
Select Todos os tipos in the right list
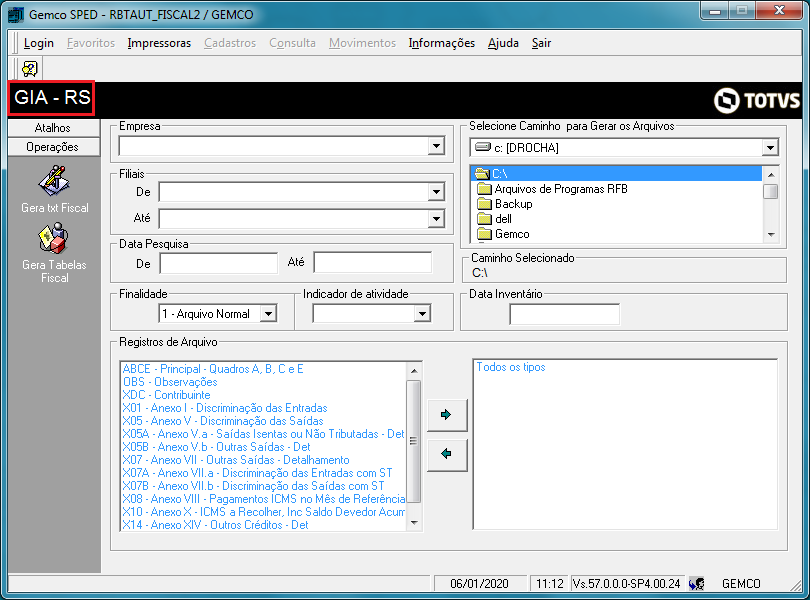pos(511,367)
